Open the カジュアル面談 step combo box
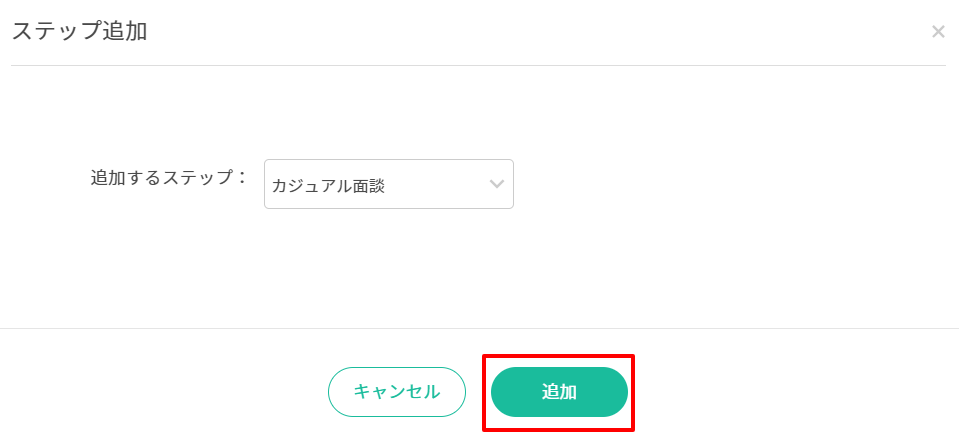 coord(380,184)
